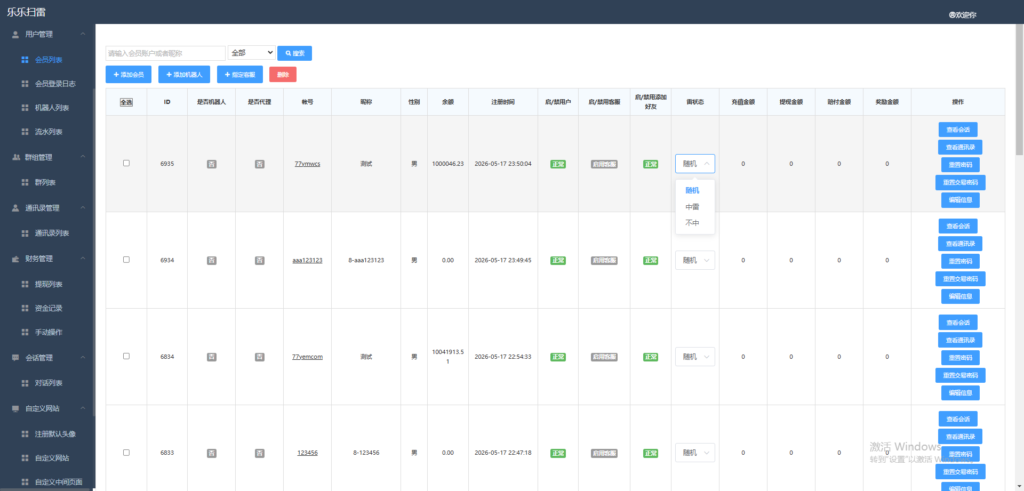Image resolution: width=1024 pixels, height=491 pixels.
Task: Click the grid icon beside 群列表
Action: (x=25, y=182)
